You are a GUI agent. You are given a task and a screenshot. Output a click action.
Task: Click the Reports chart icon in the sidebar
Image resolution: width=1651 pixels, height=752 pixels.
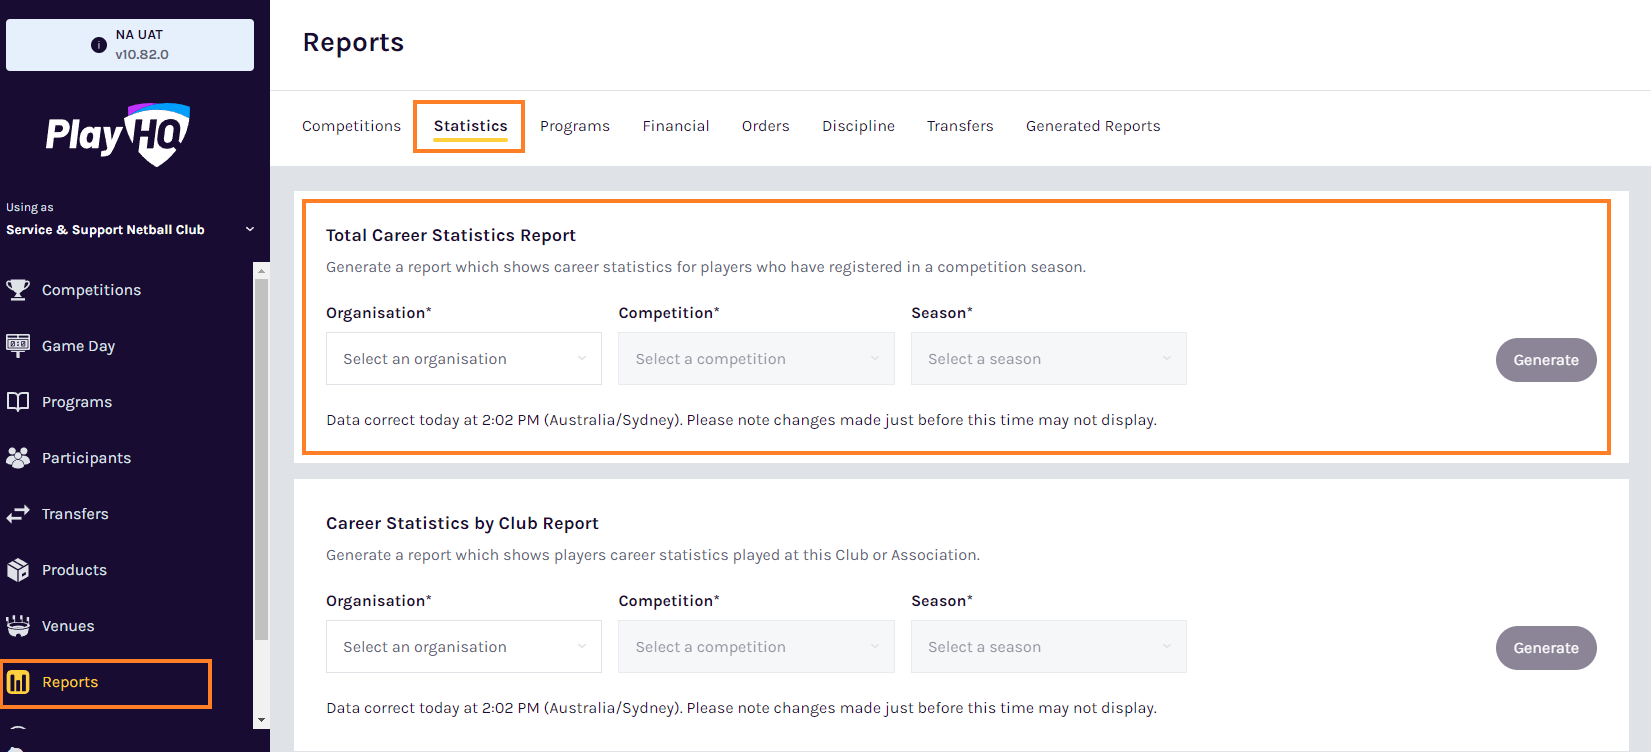point(18,682)
